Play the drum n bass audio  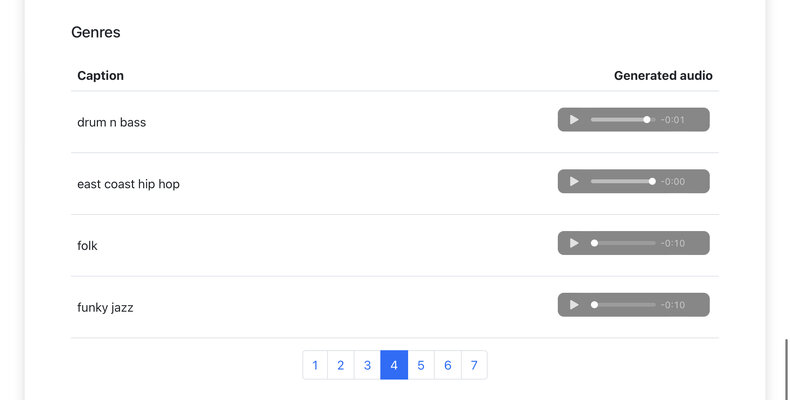[574, 120]
